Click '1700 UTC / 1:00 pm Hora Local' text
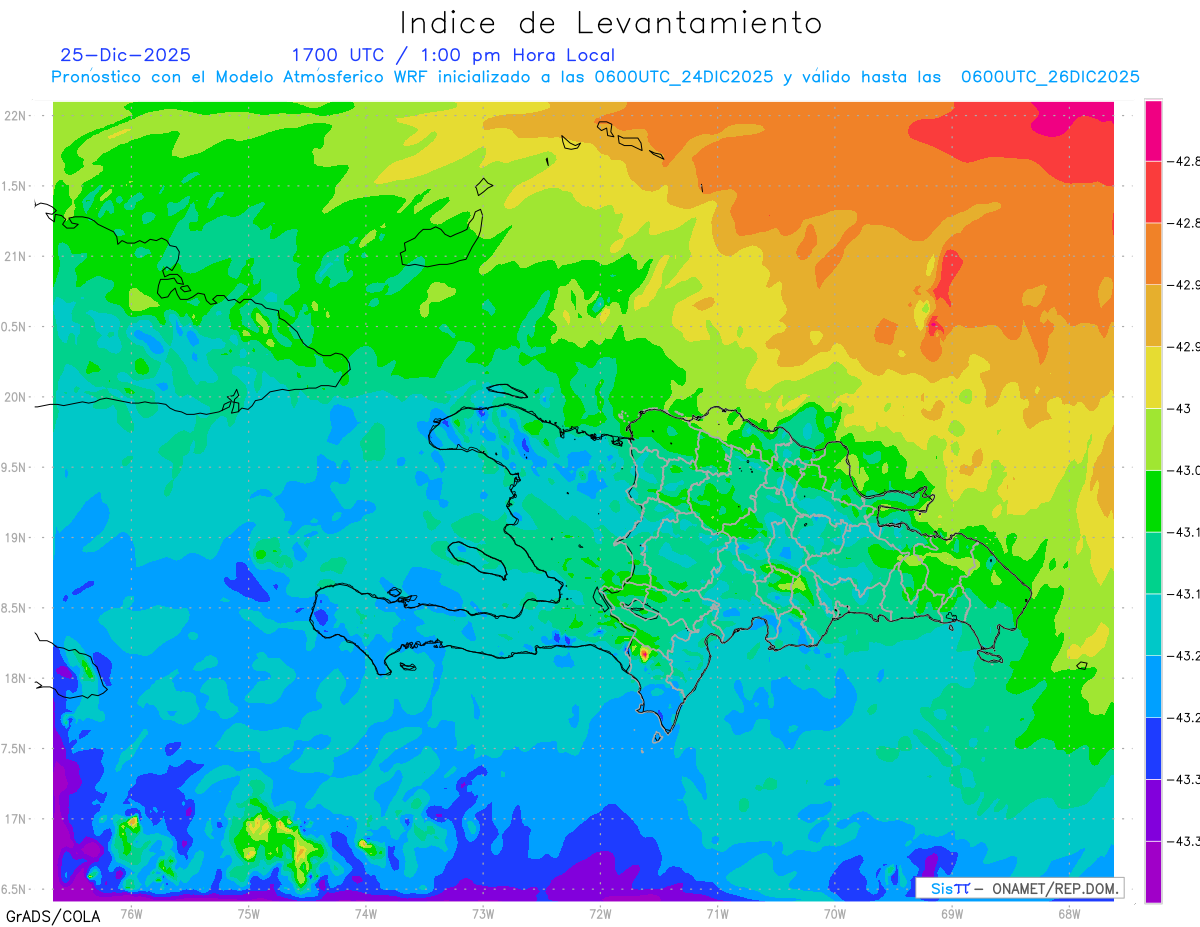This screenshot has height=927, width=1200. click(x=453, y=55)
